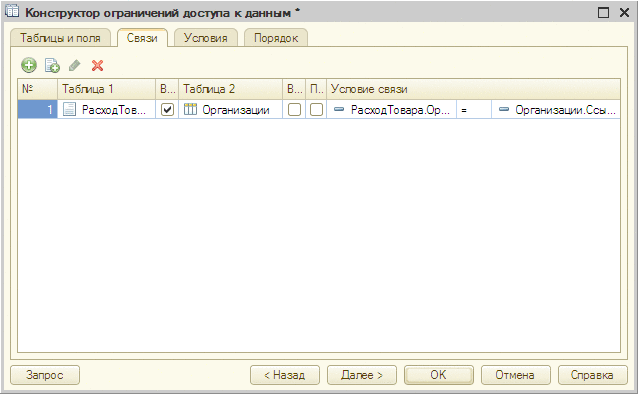638x394 pixels.
Task: Switch to the Условия tab
Action: pos(205,38)
